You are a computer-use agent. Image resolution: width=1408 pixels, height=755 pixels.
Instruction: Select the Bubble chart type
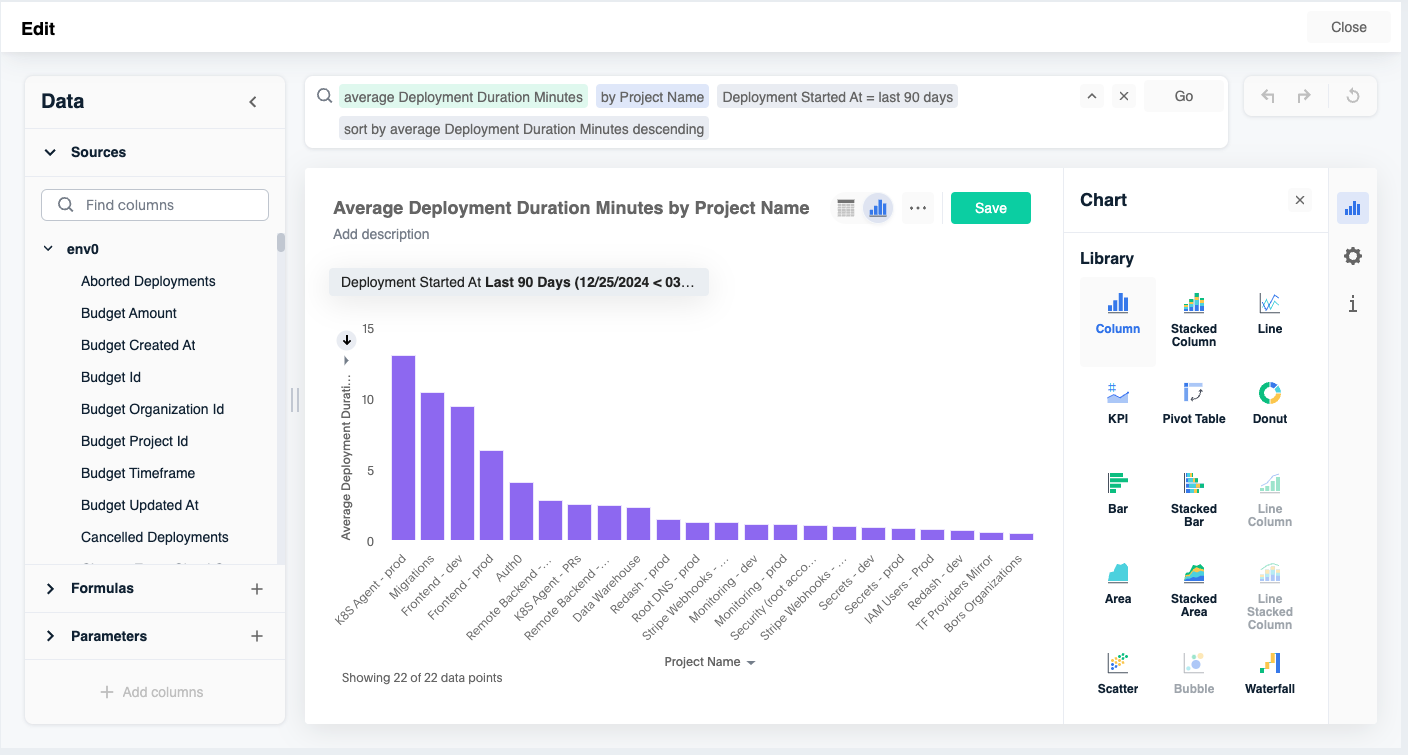[1194, 674]
